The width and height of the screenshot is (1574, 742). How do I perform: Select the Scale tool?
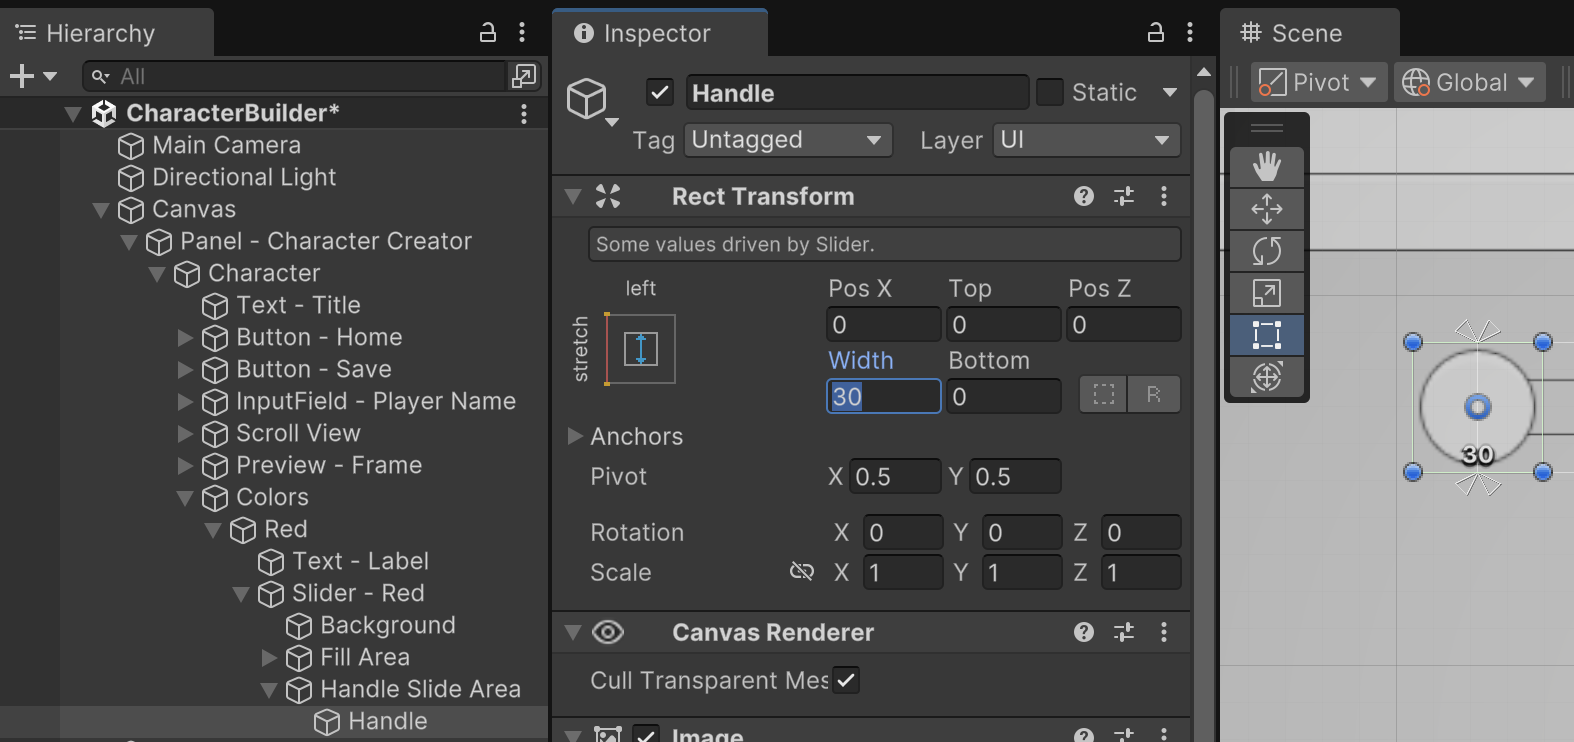[1266, 293]
